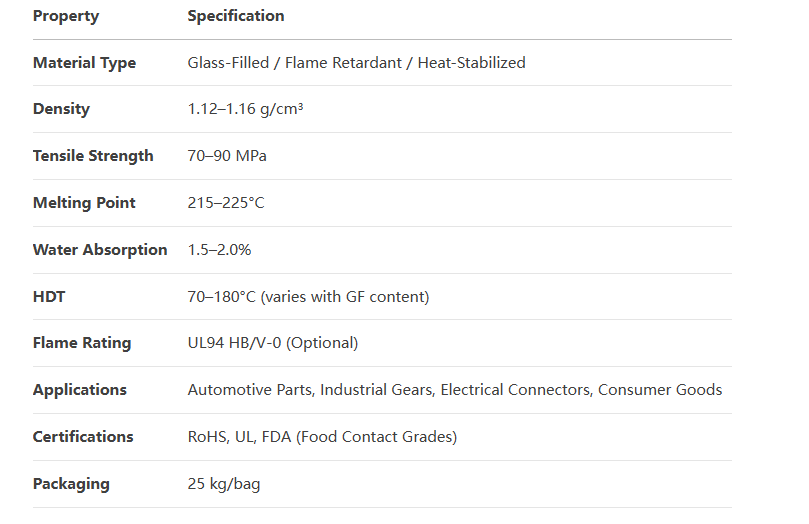Select the HDT property label
This screenshot has height=524, width=809.
(x=49, y=297)
